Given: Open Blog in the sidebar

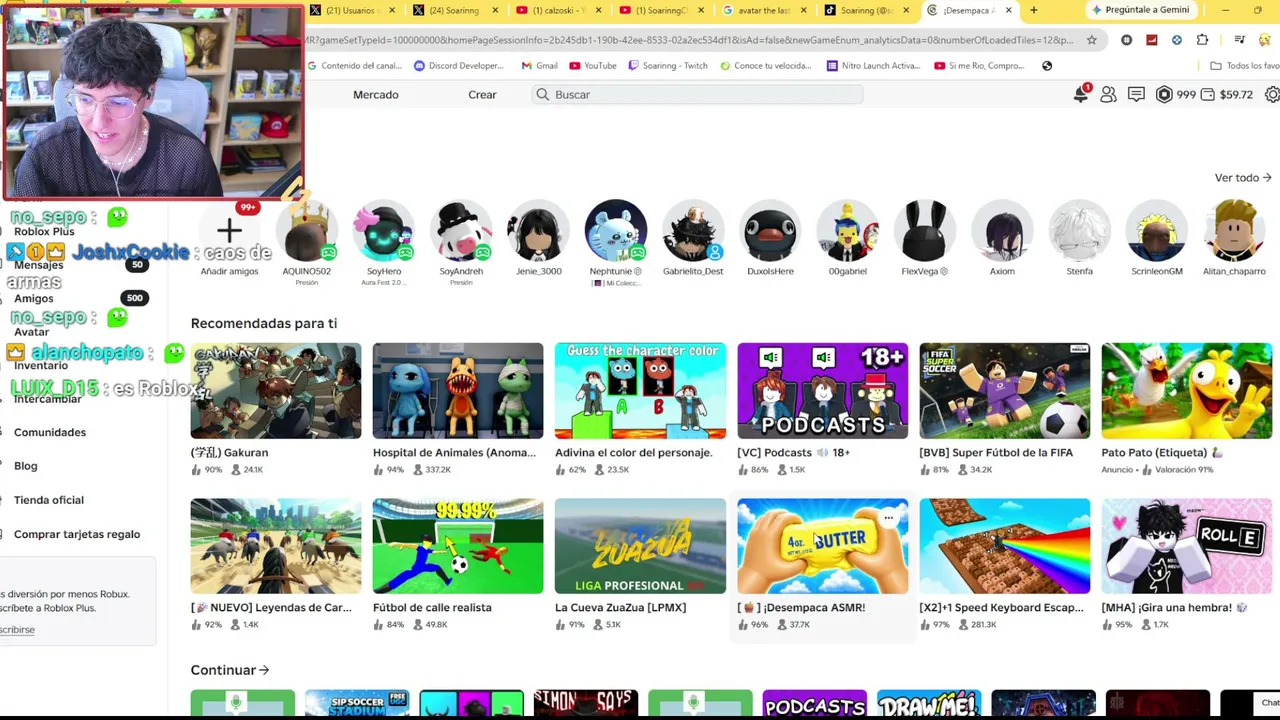Looking at the screenshot, I should pos(26,466).
